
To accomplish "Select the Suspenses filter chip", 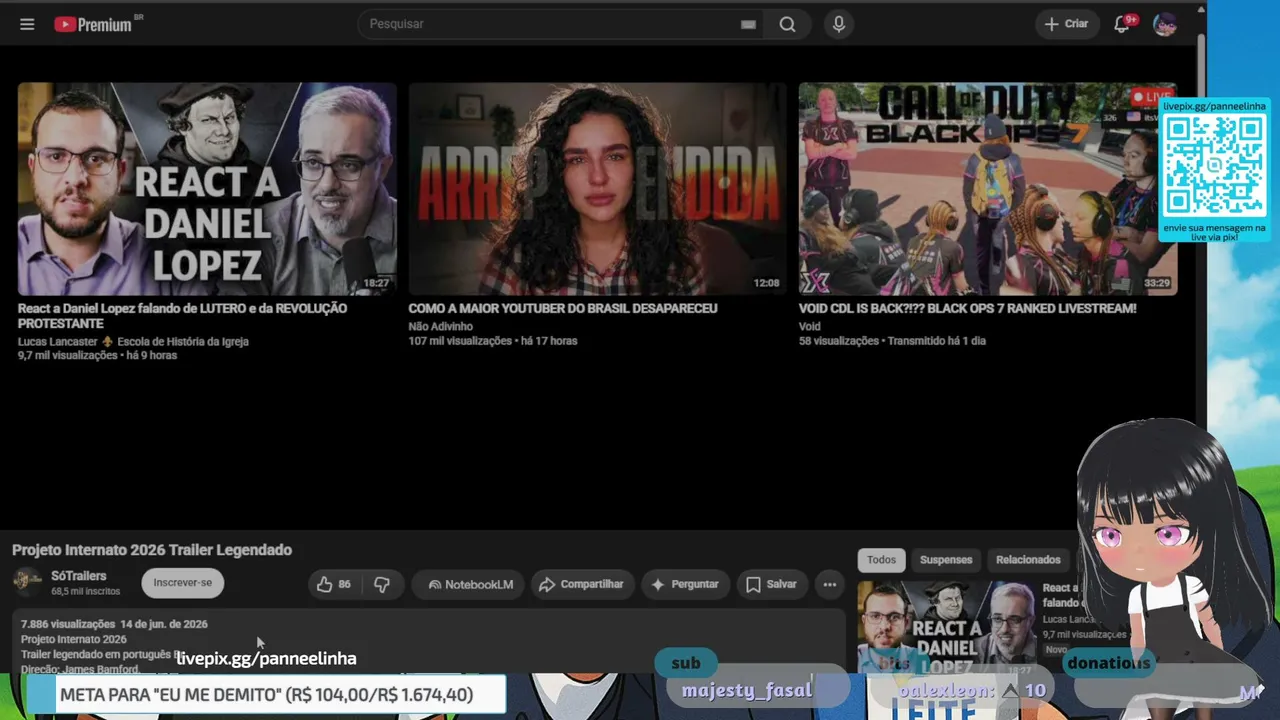I will click(946, 560).
